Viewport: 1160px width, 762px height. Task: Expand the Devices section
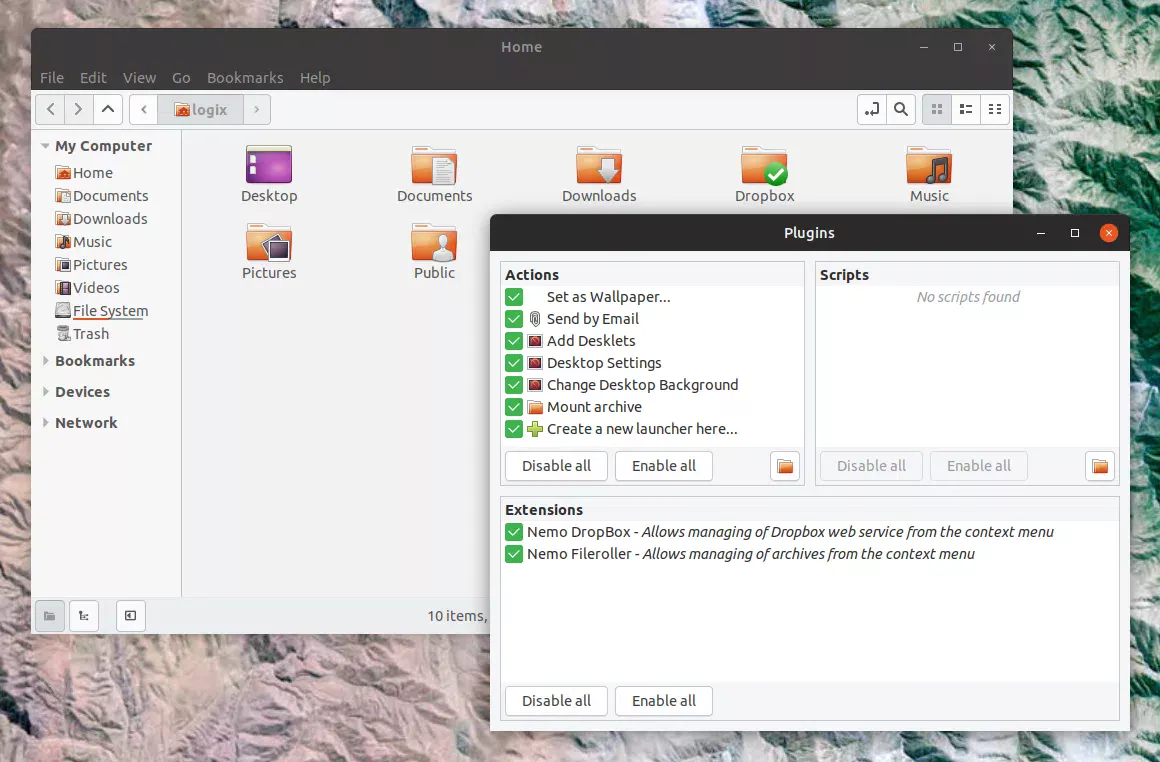click(x=44, y=391)
